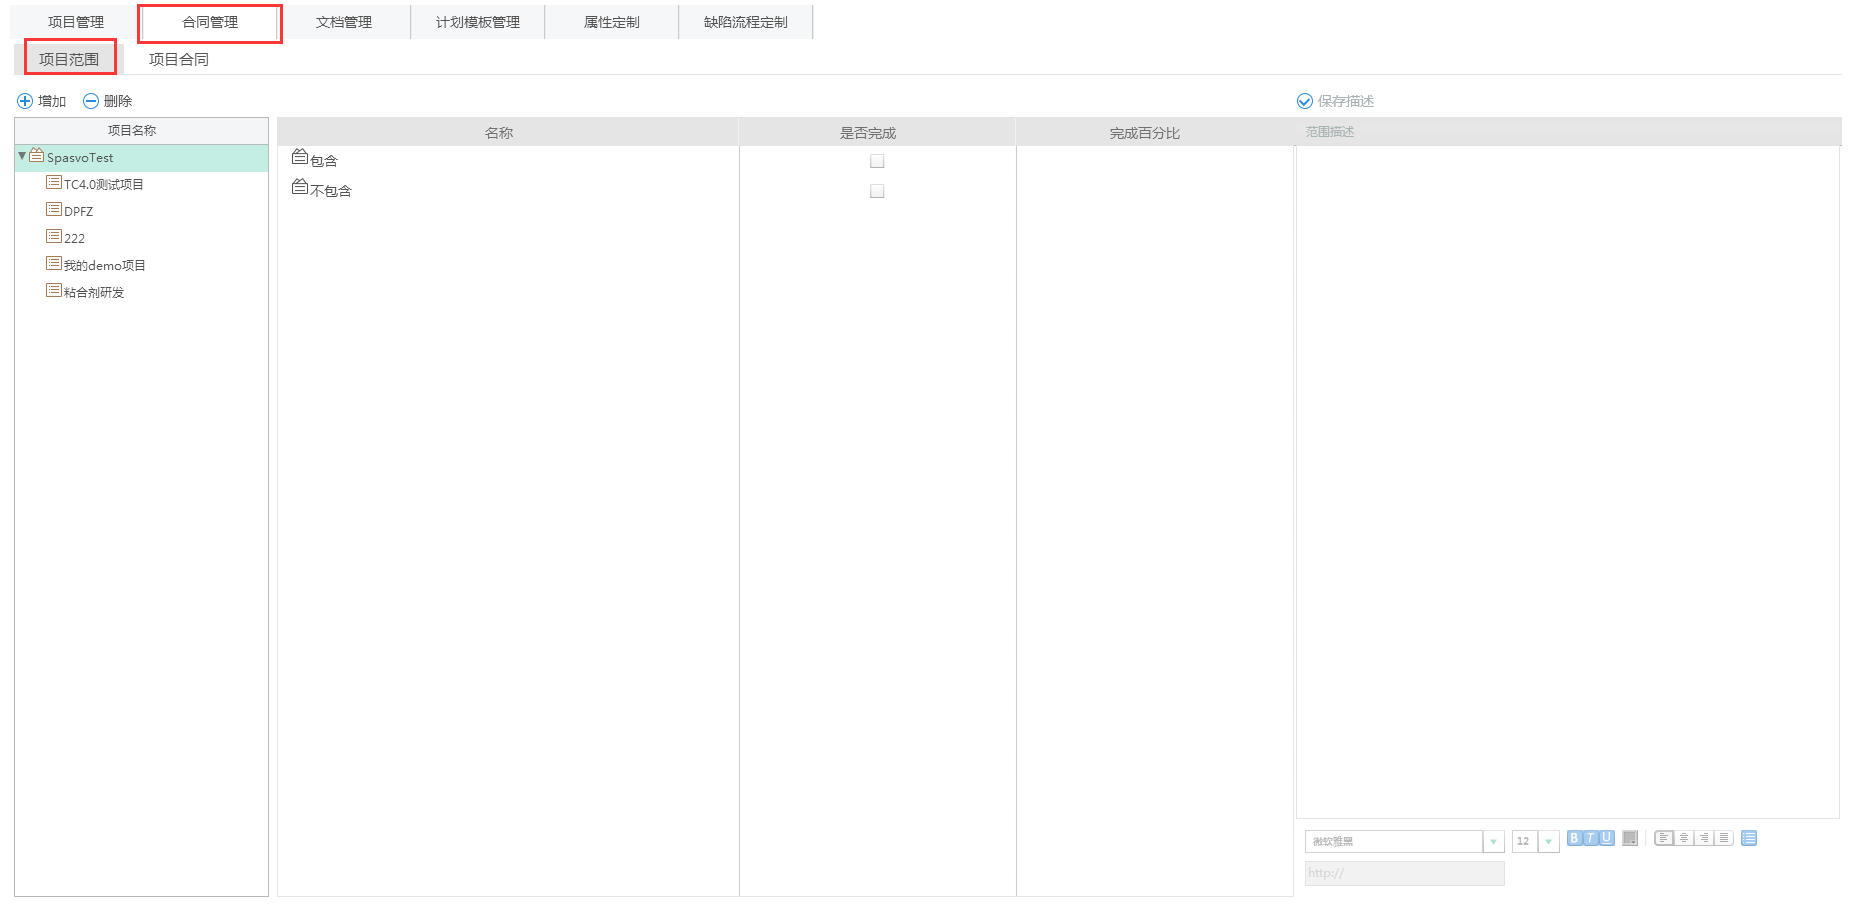Open the text color picker swatch
Screen dimensions: 1856x906
1630,838
